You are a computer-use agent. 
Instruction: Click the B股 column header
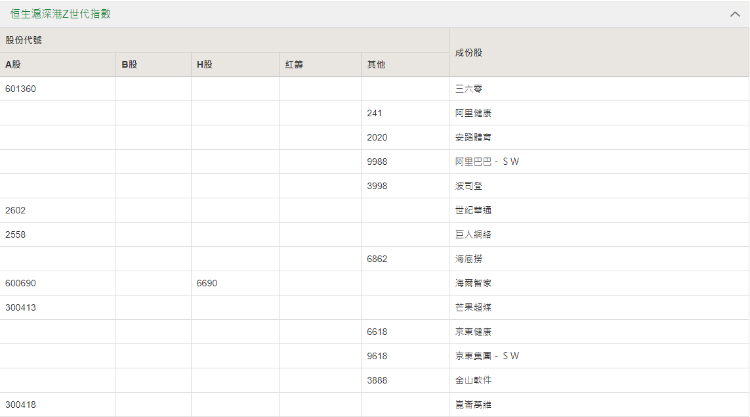129,65
